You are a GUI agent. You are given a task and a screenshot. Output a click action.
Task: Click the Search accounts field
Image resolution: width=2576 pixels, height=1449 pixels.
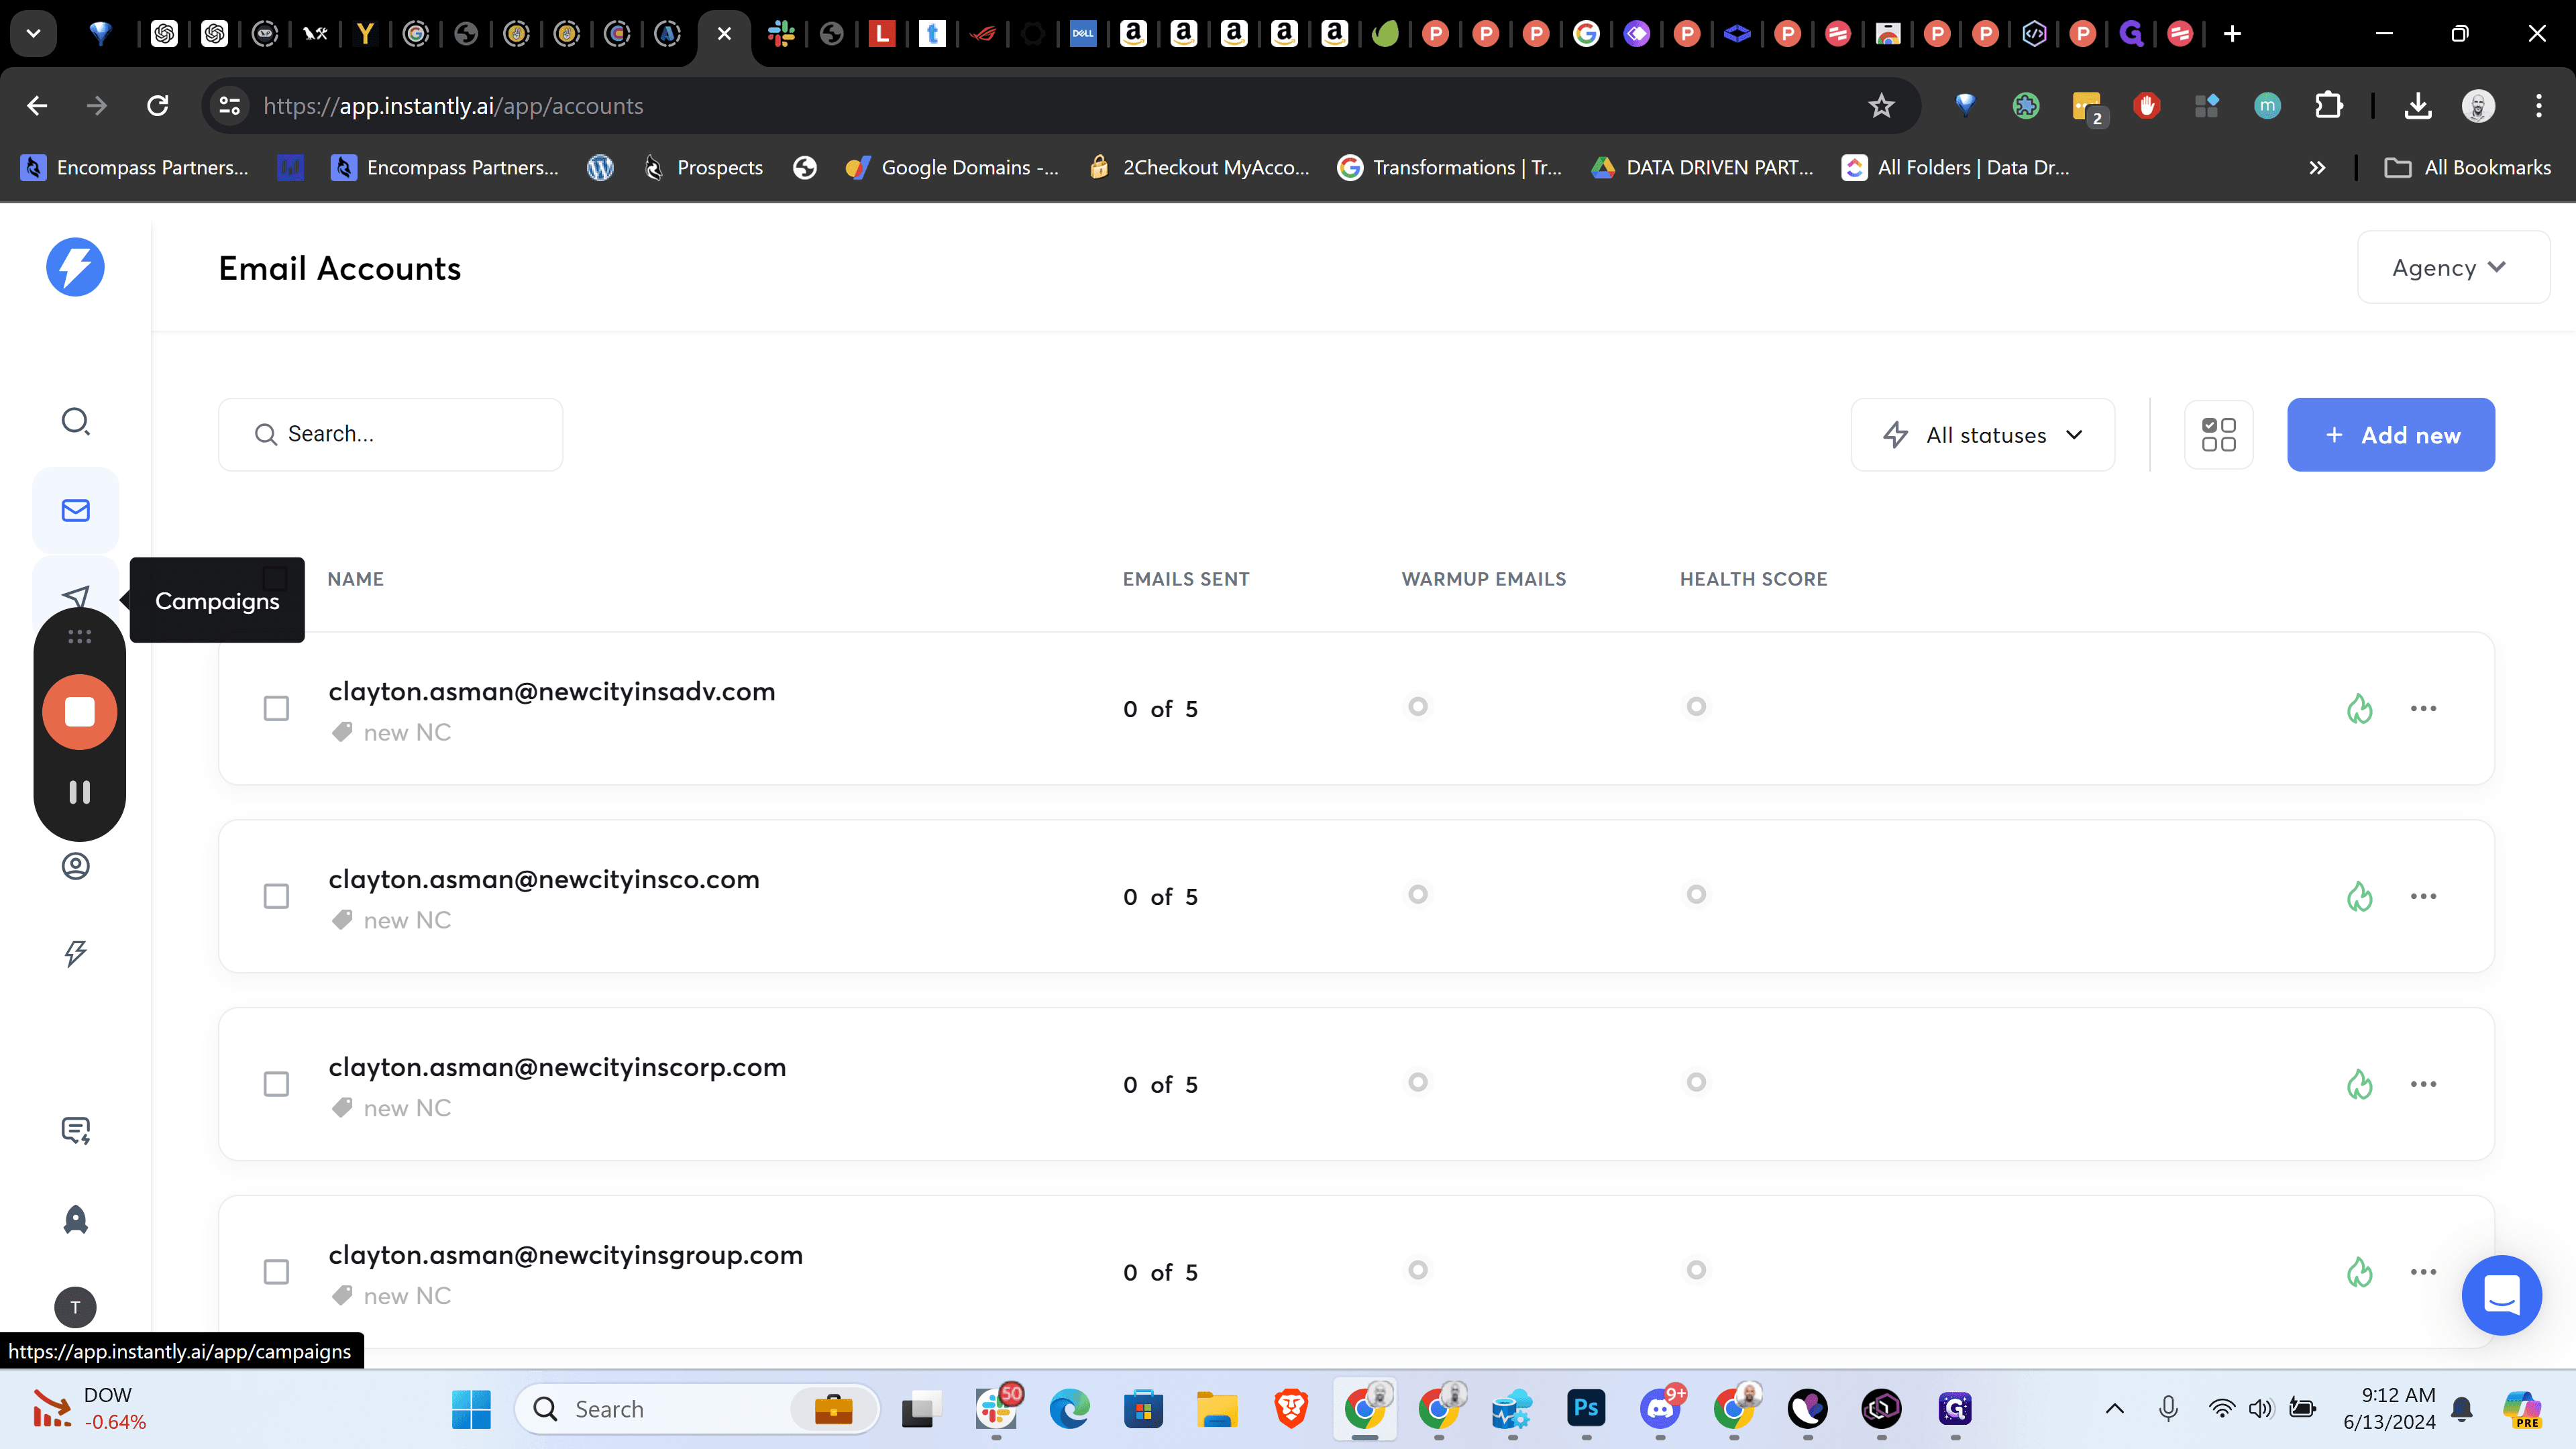(391, 434)
